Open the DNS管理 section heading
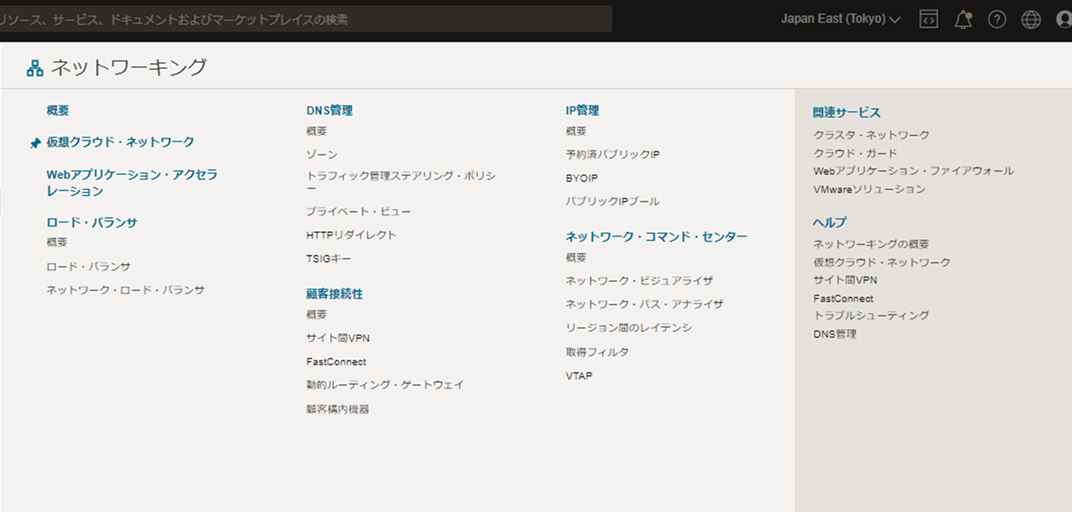Screen dimensions: 1072x512 coord(330,110)
